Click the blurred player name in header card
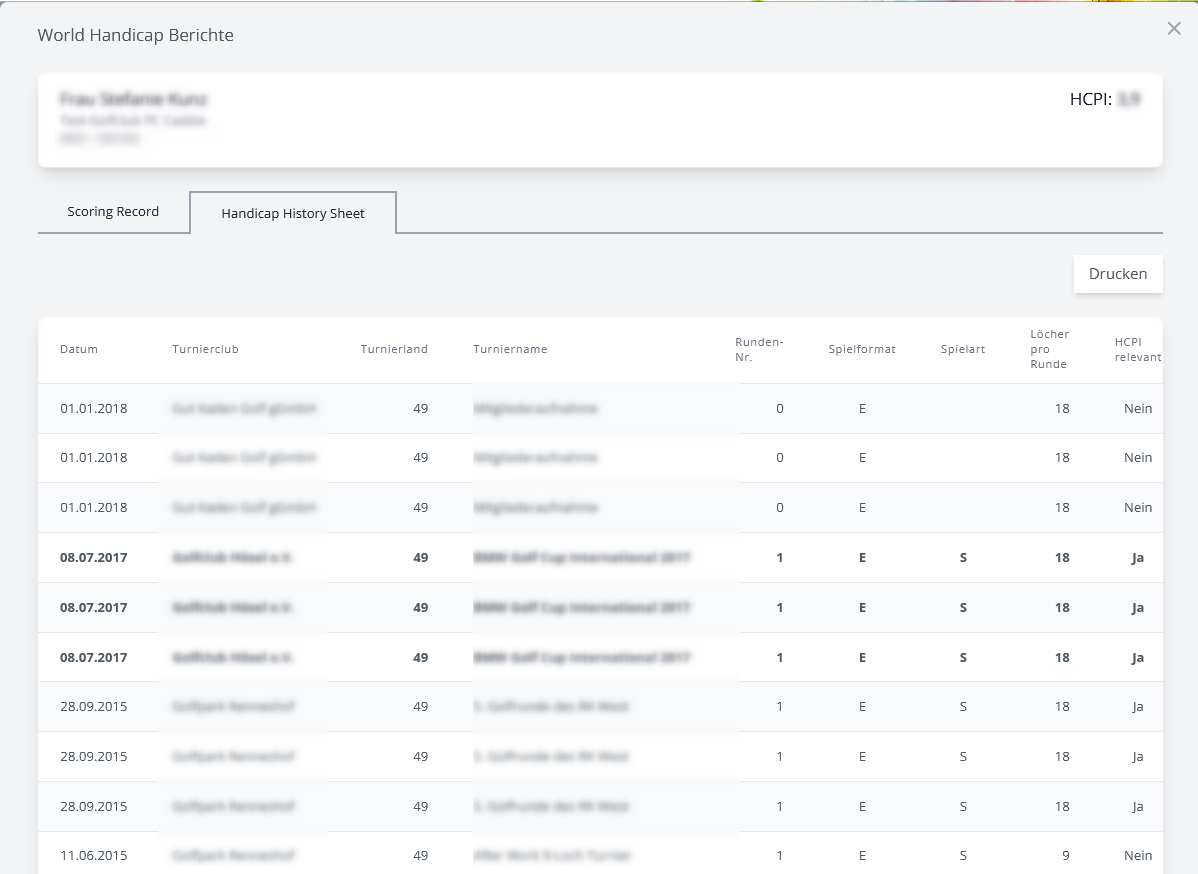This screenshot has width=1198, height=874. pos(134,99)
